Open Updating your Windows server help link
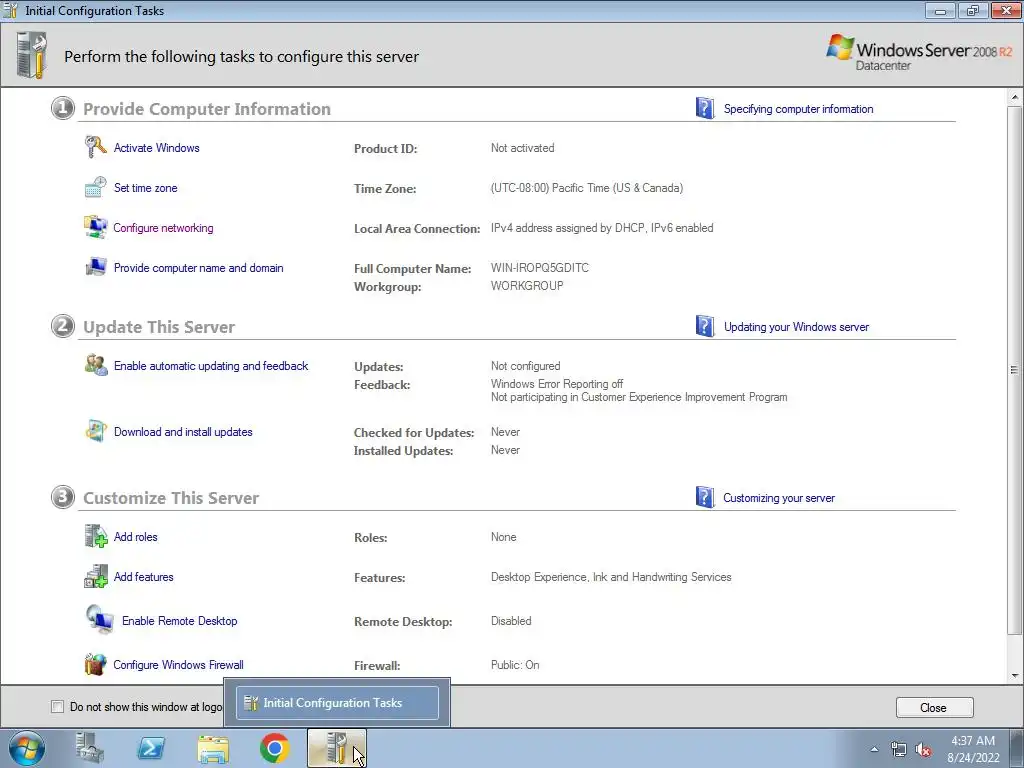The height and width of the screenshot is (768, 1024). pyautogui.click(x=796, y=327)
